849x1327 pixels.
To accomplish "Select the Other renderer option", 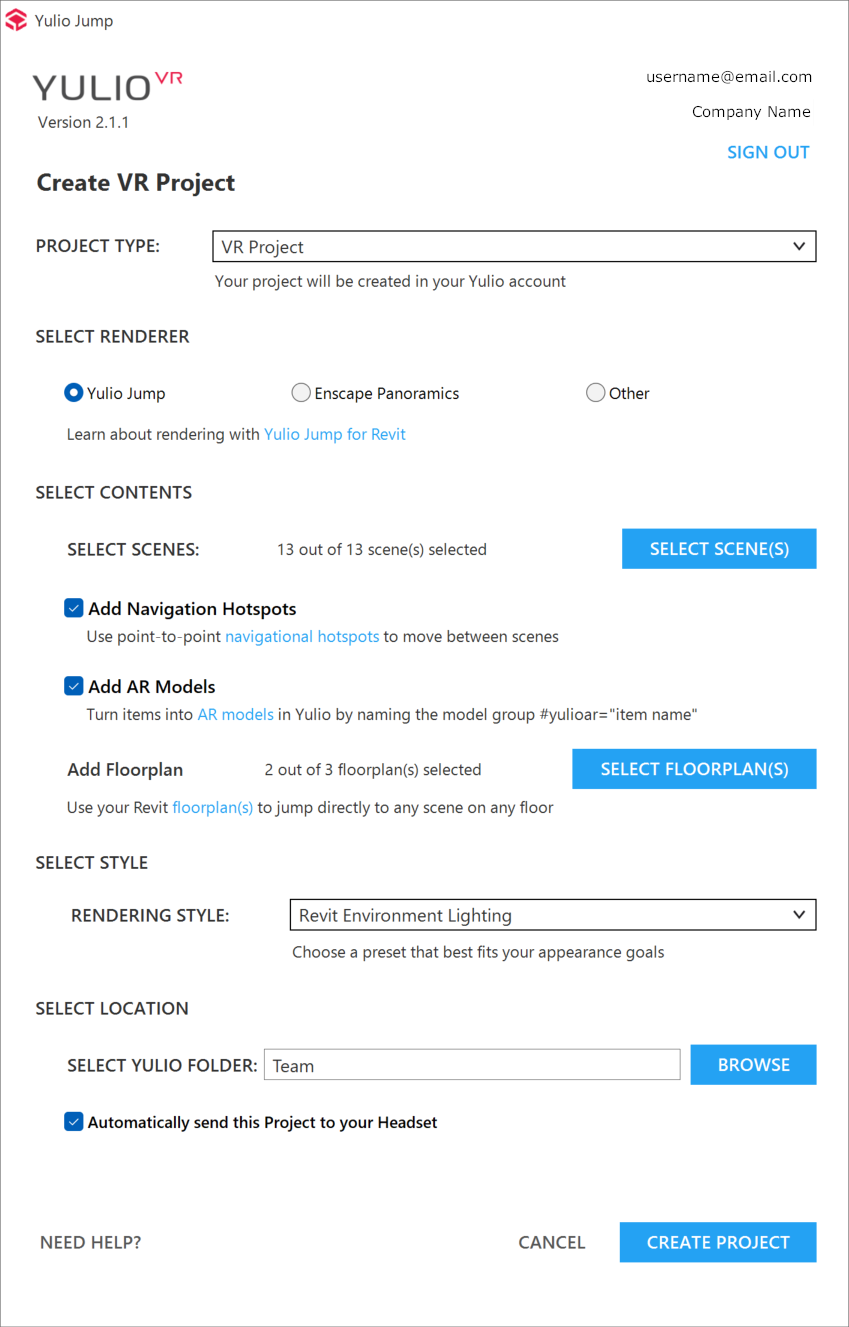I will [596, 393].
